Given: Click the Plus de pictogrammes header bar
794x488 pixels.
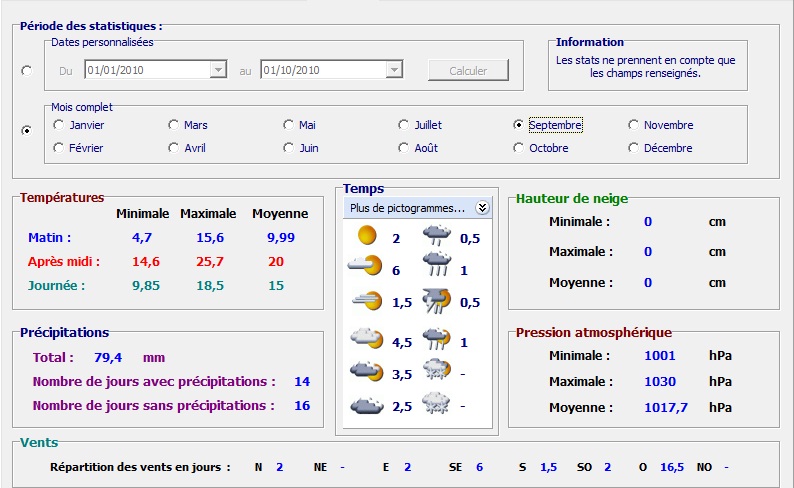Looking at the screenshot, I should coord(417,208).
